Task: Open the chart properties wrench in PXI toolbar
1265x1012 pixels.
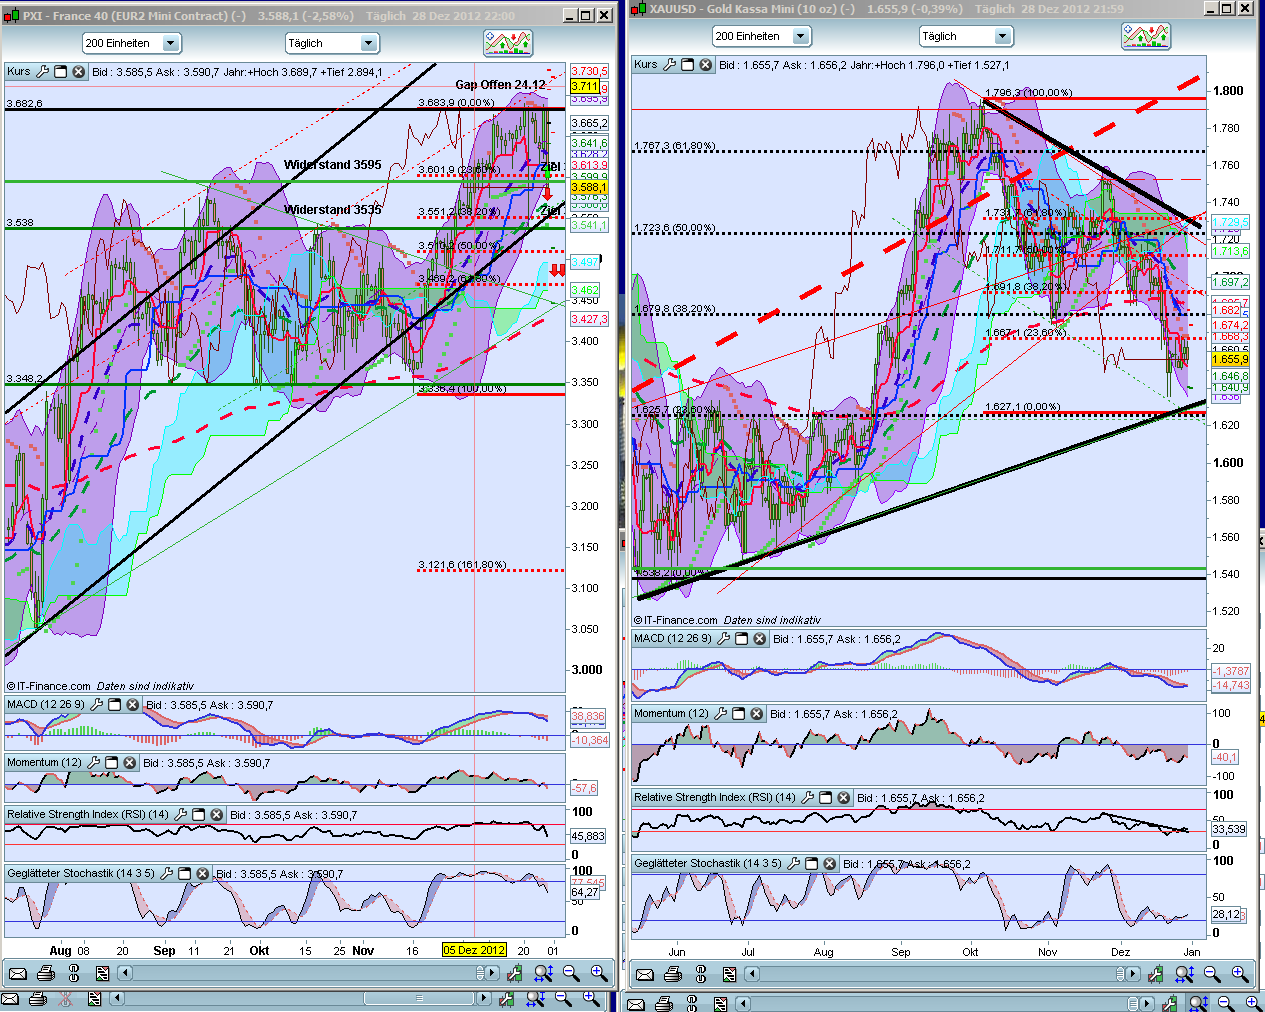Action: tap(515, 973)
